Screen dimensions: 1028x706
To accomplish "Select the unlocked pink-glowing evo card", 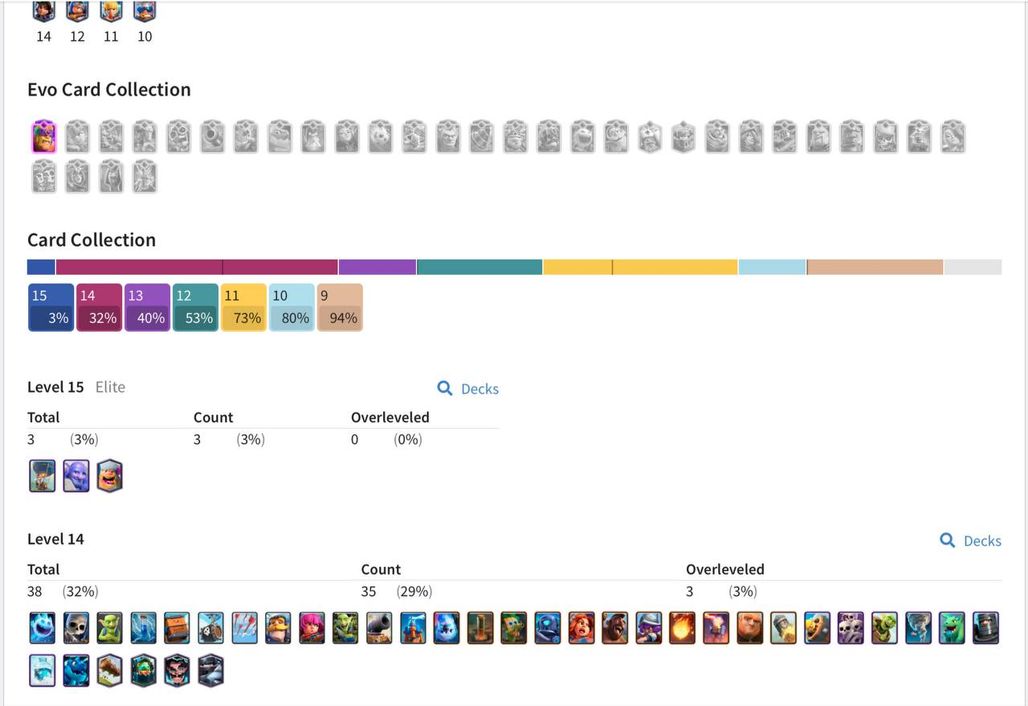I will [43, 136].
